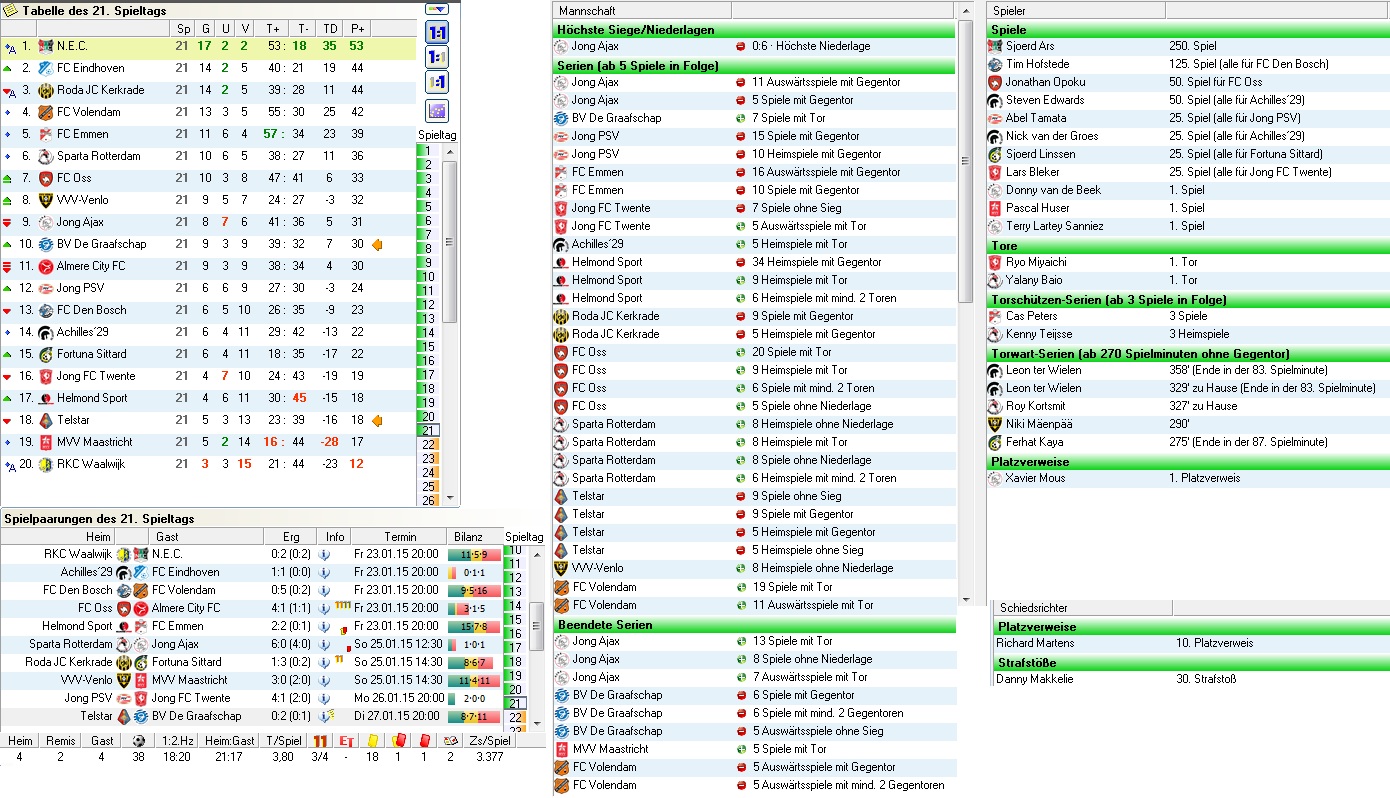1390x798 pixels.
Task: Select the 'Ryo Miyaichi' row showing '1. Tor'
Action: point(1188,262)
